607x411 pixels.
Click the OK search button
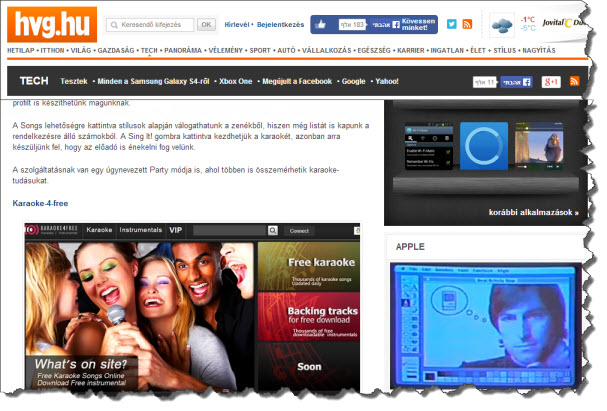(206, 25)
